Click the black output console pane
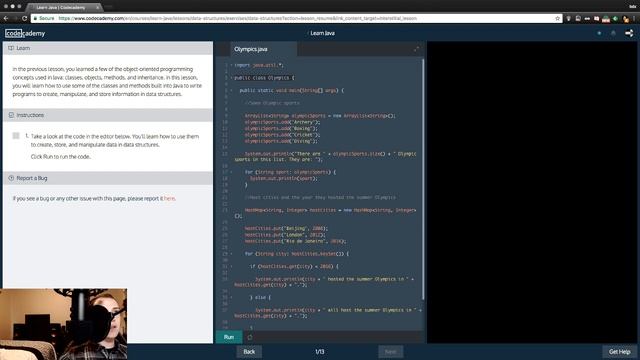The image size is (640, 360). [x=533, y=192]
